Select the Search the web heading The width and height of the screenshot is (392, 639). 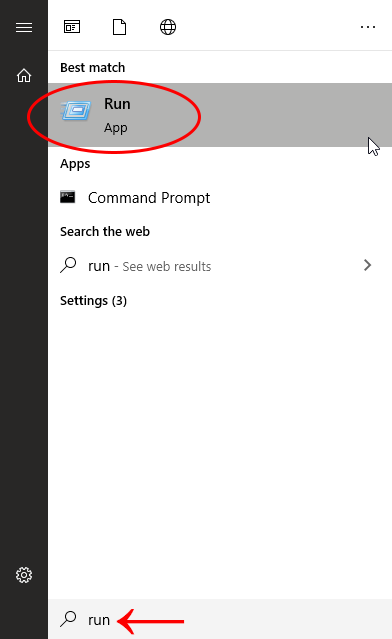[105, 231]
